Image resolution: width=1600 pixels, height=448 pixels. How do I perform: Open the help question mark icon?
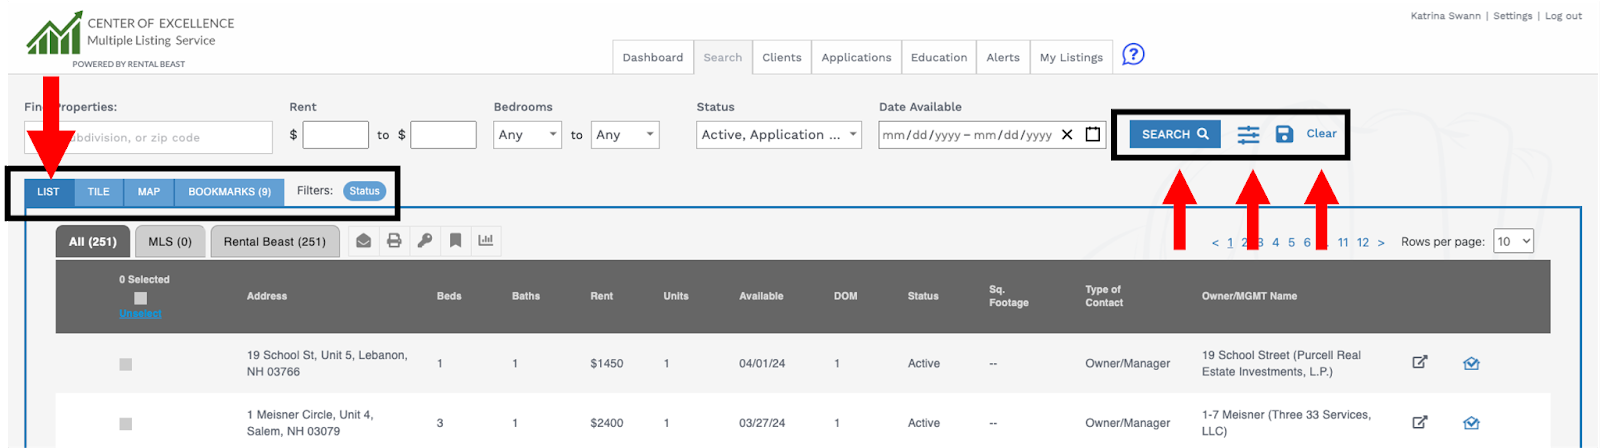(x=1133, y=54)
